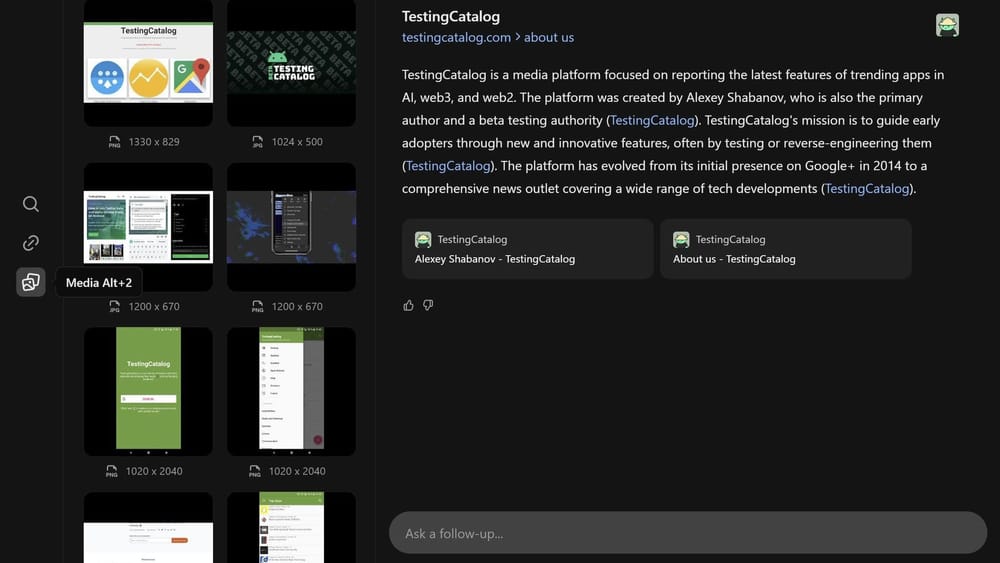
Task: Open the 1024 x 500 Testing Catalog logo thumbnail
Action: [x=291, y=62]
